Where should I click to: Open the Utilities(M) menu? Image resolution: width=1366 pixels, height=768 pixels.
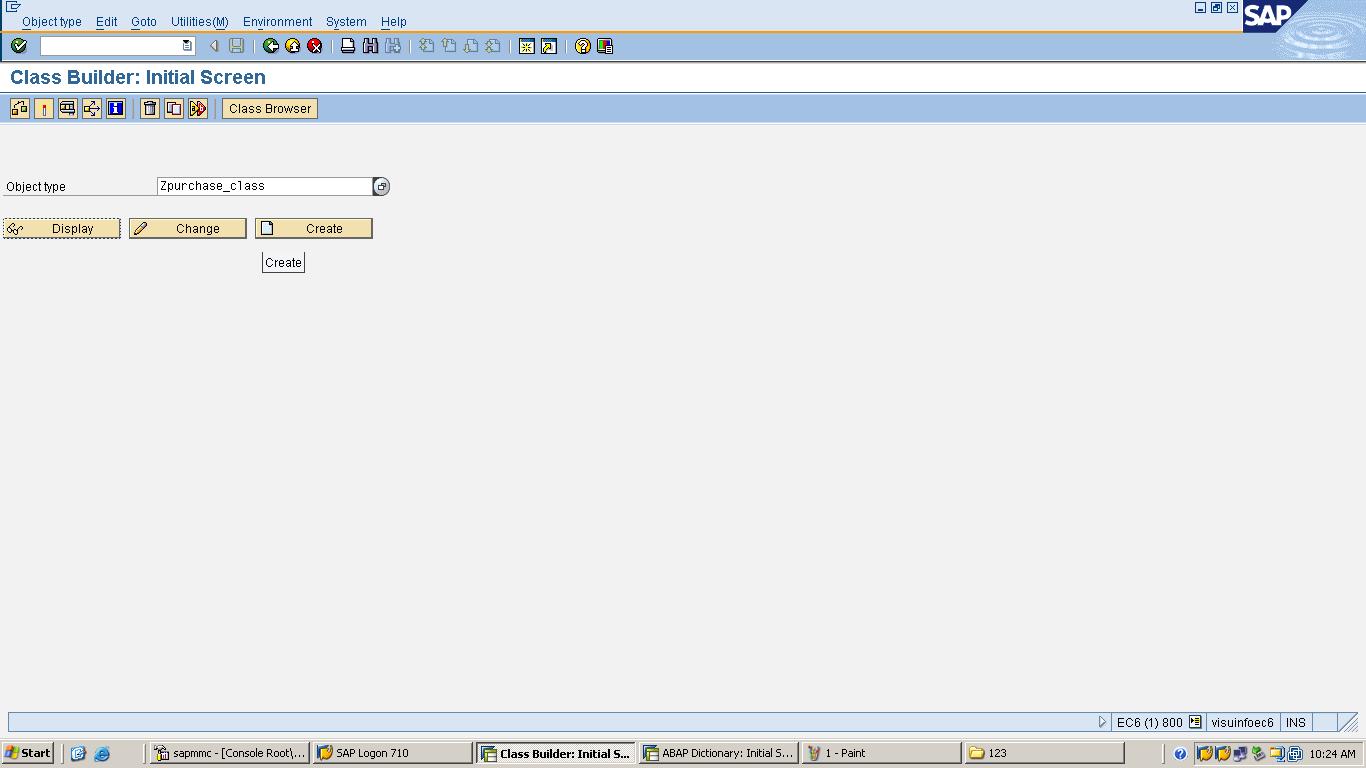199,21
